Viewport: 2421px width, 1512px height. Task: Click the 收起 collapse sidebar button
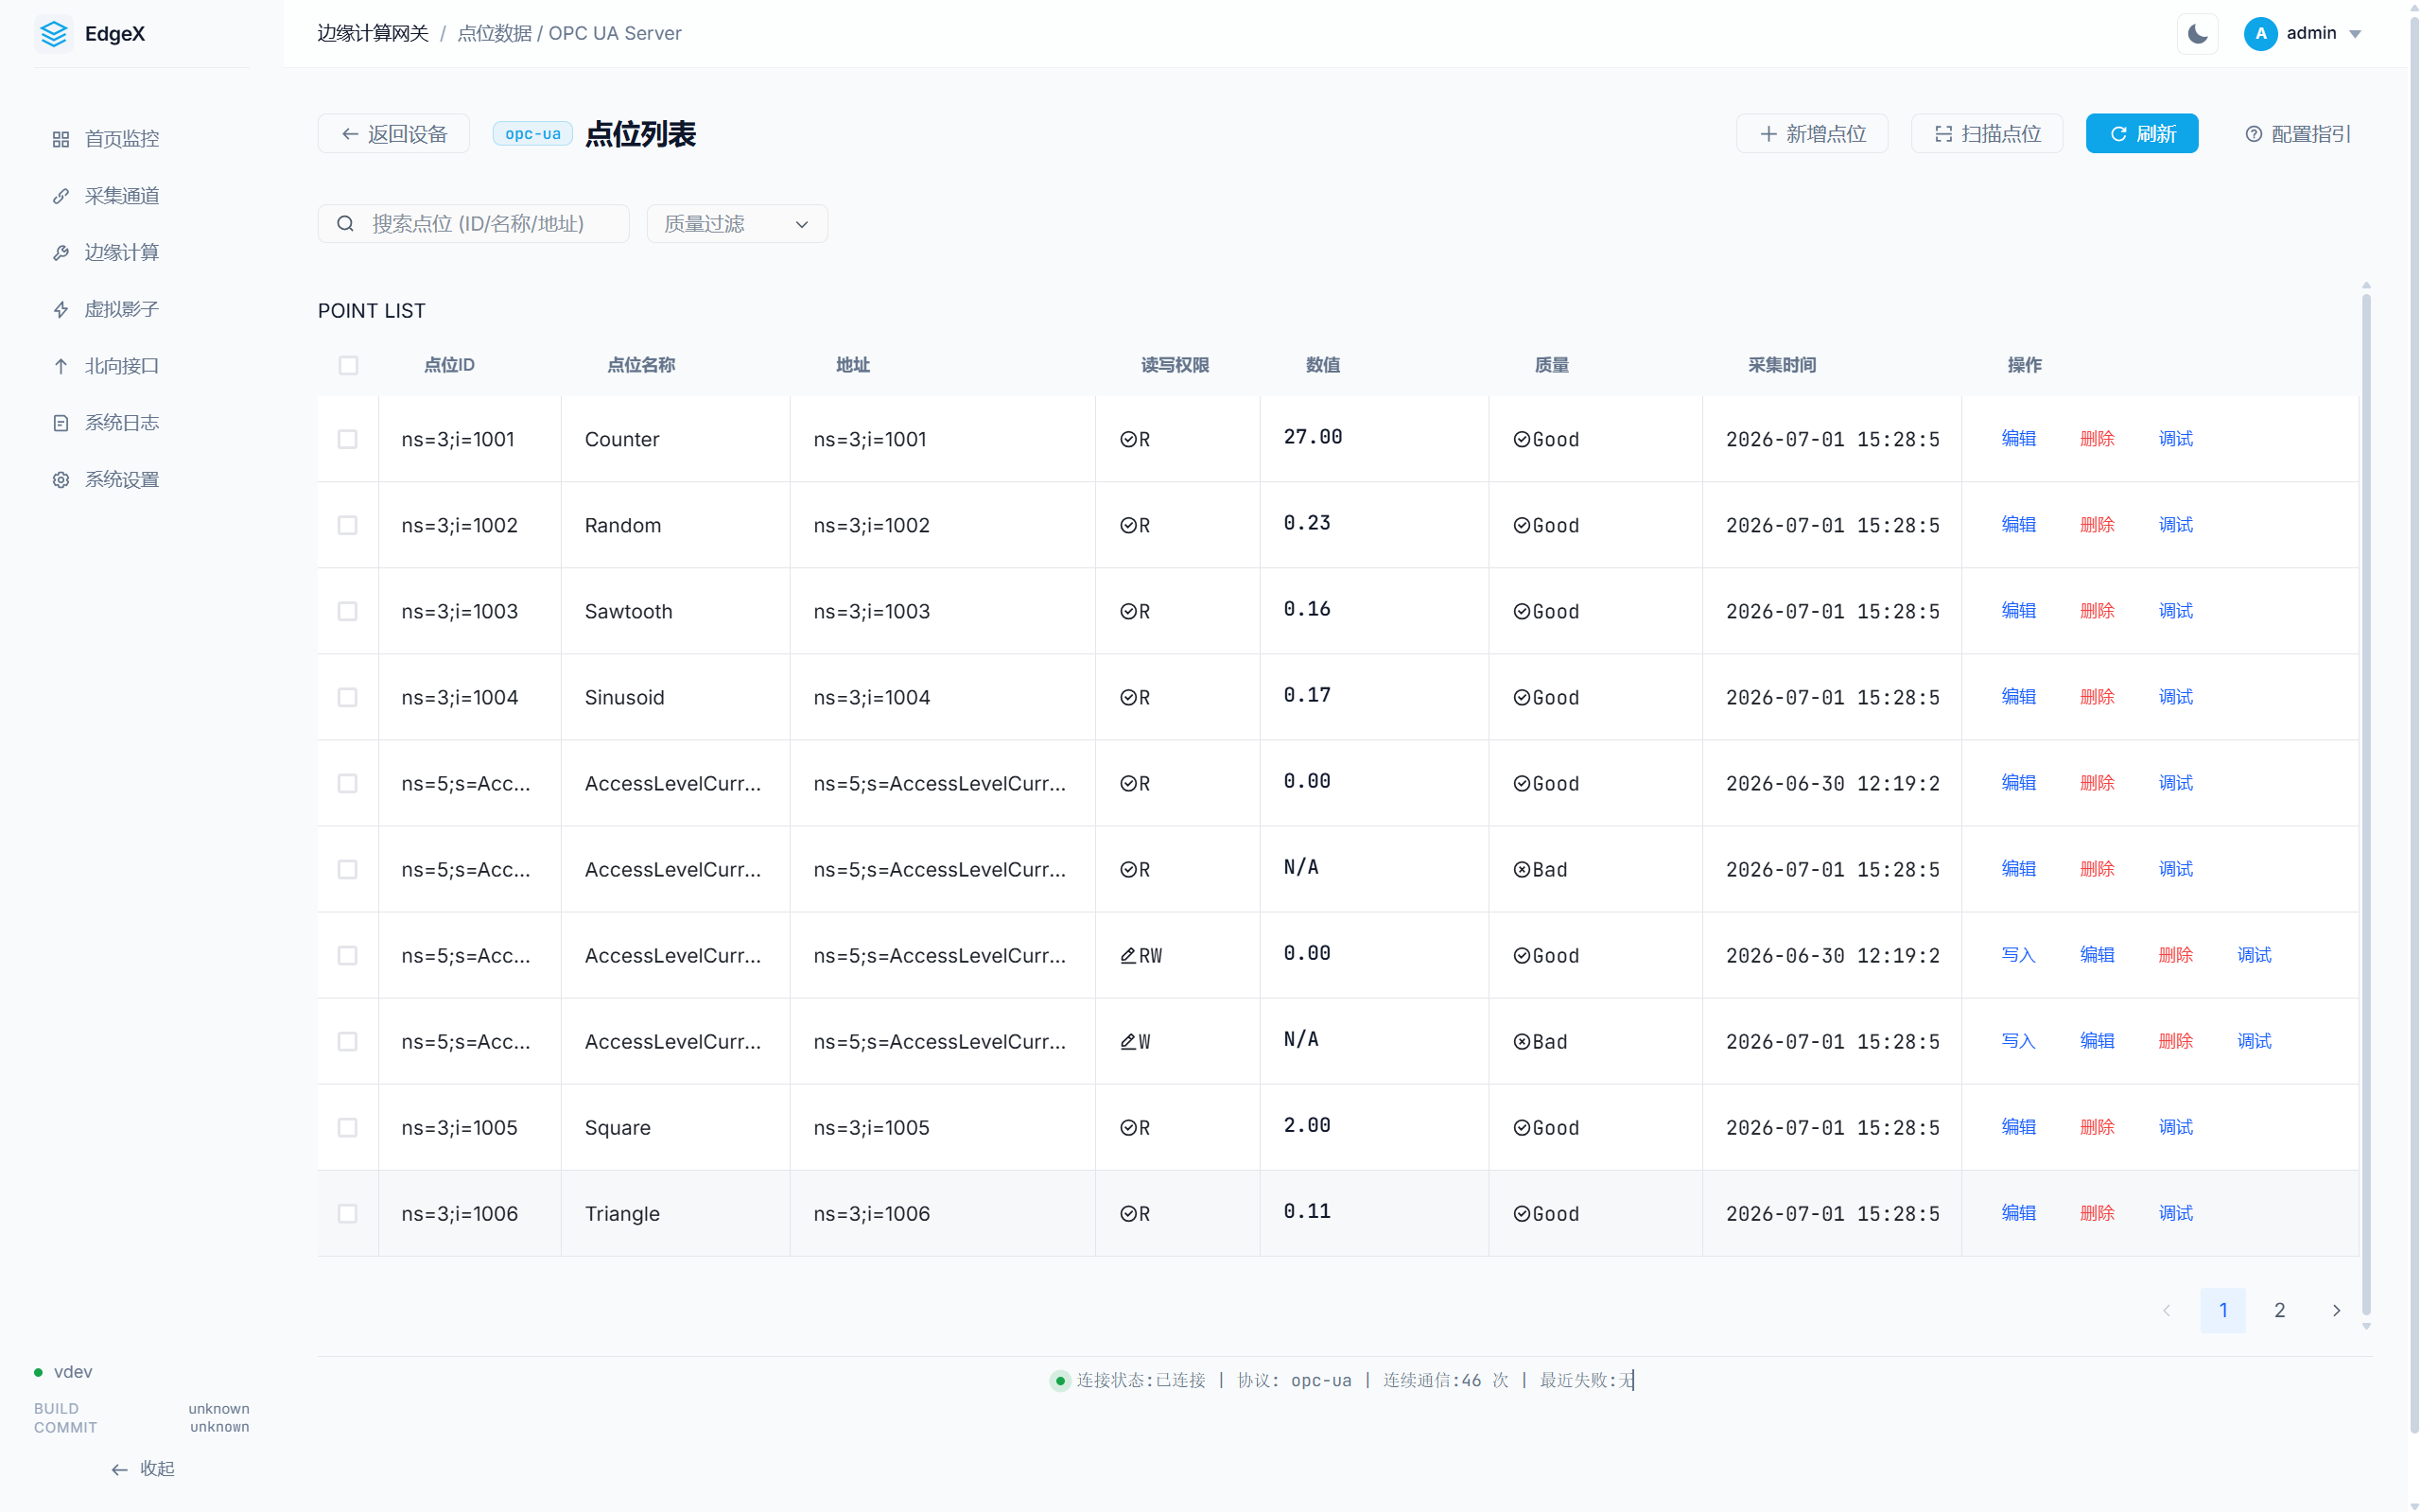coord(142,1468)
